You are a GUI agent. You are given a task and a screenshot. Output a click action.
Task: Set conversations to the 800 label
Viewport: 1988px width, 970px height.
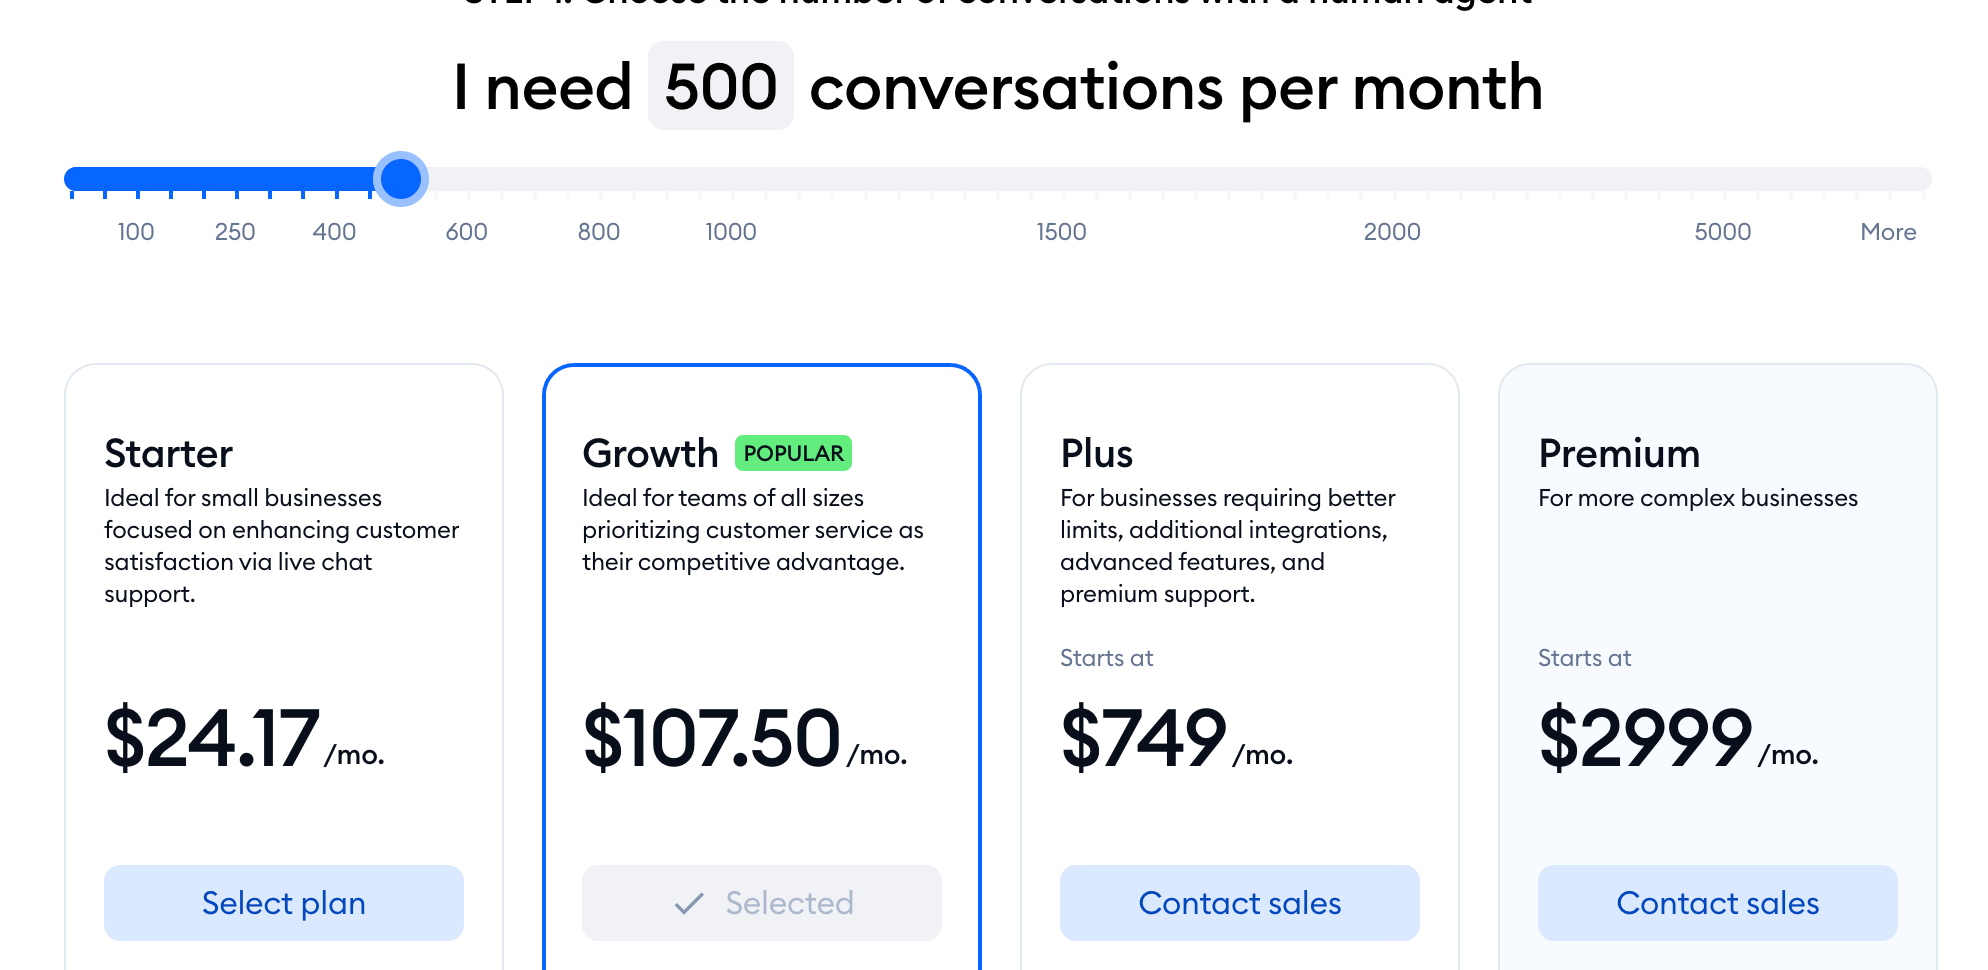pos(599,232)
